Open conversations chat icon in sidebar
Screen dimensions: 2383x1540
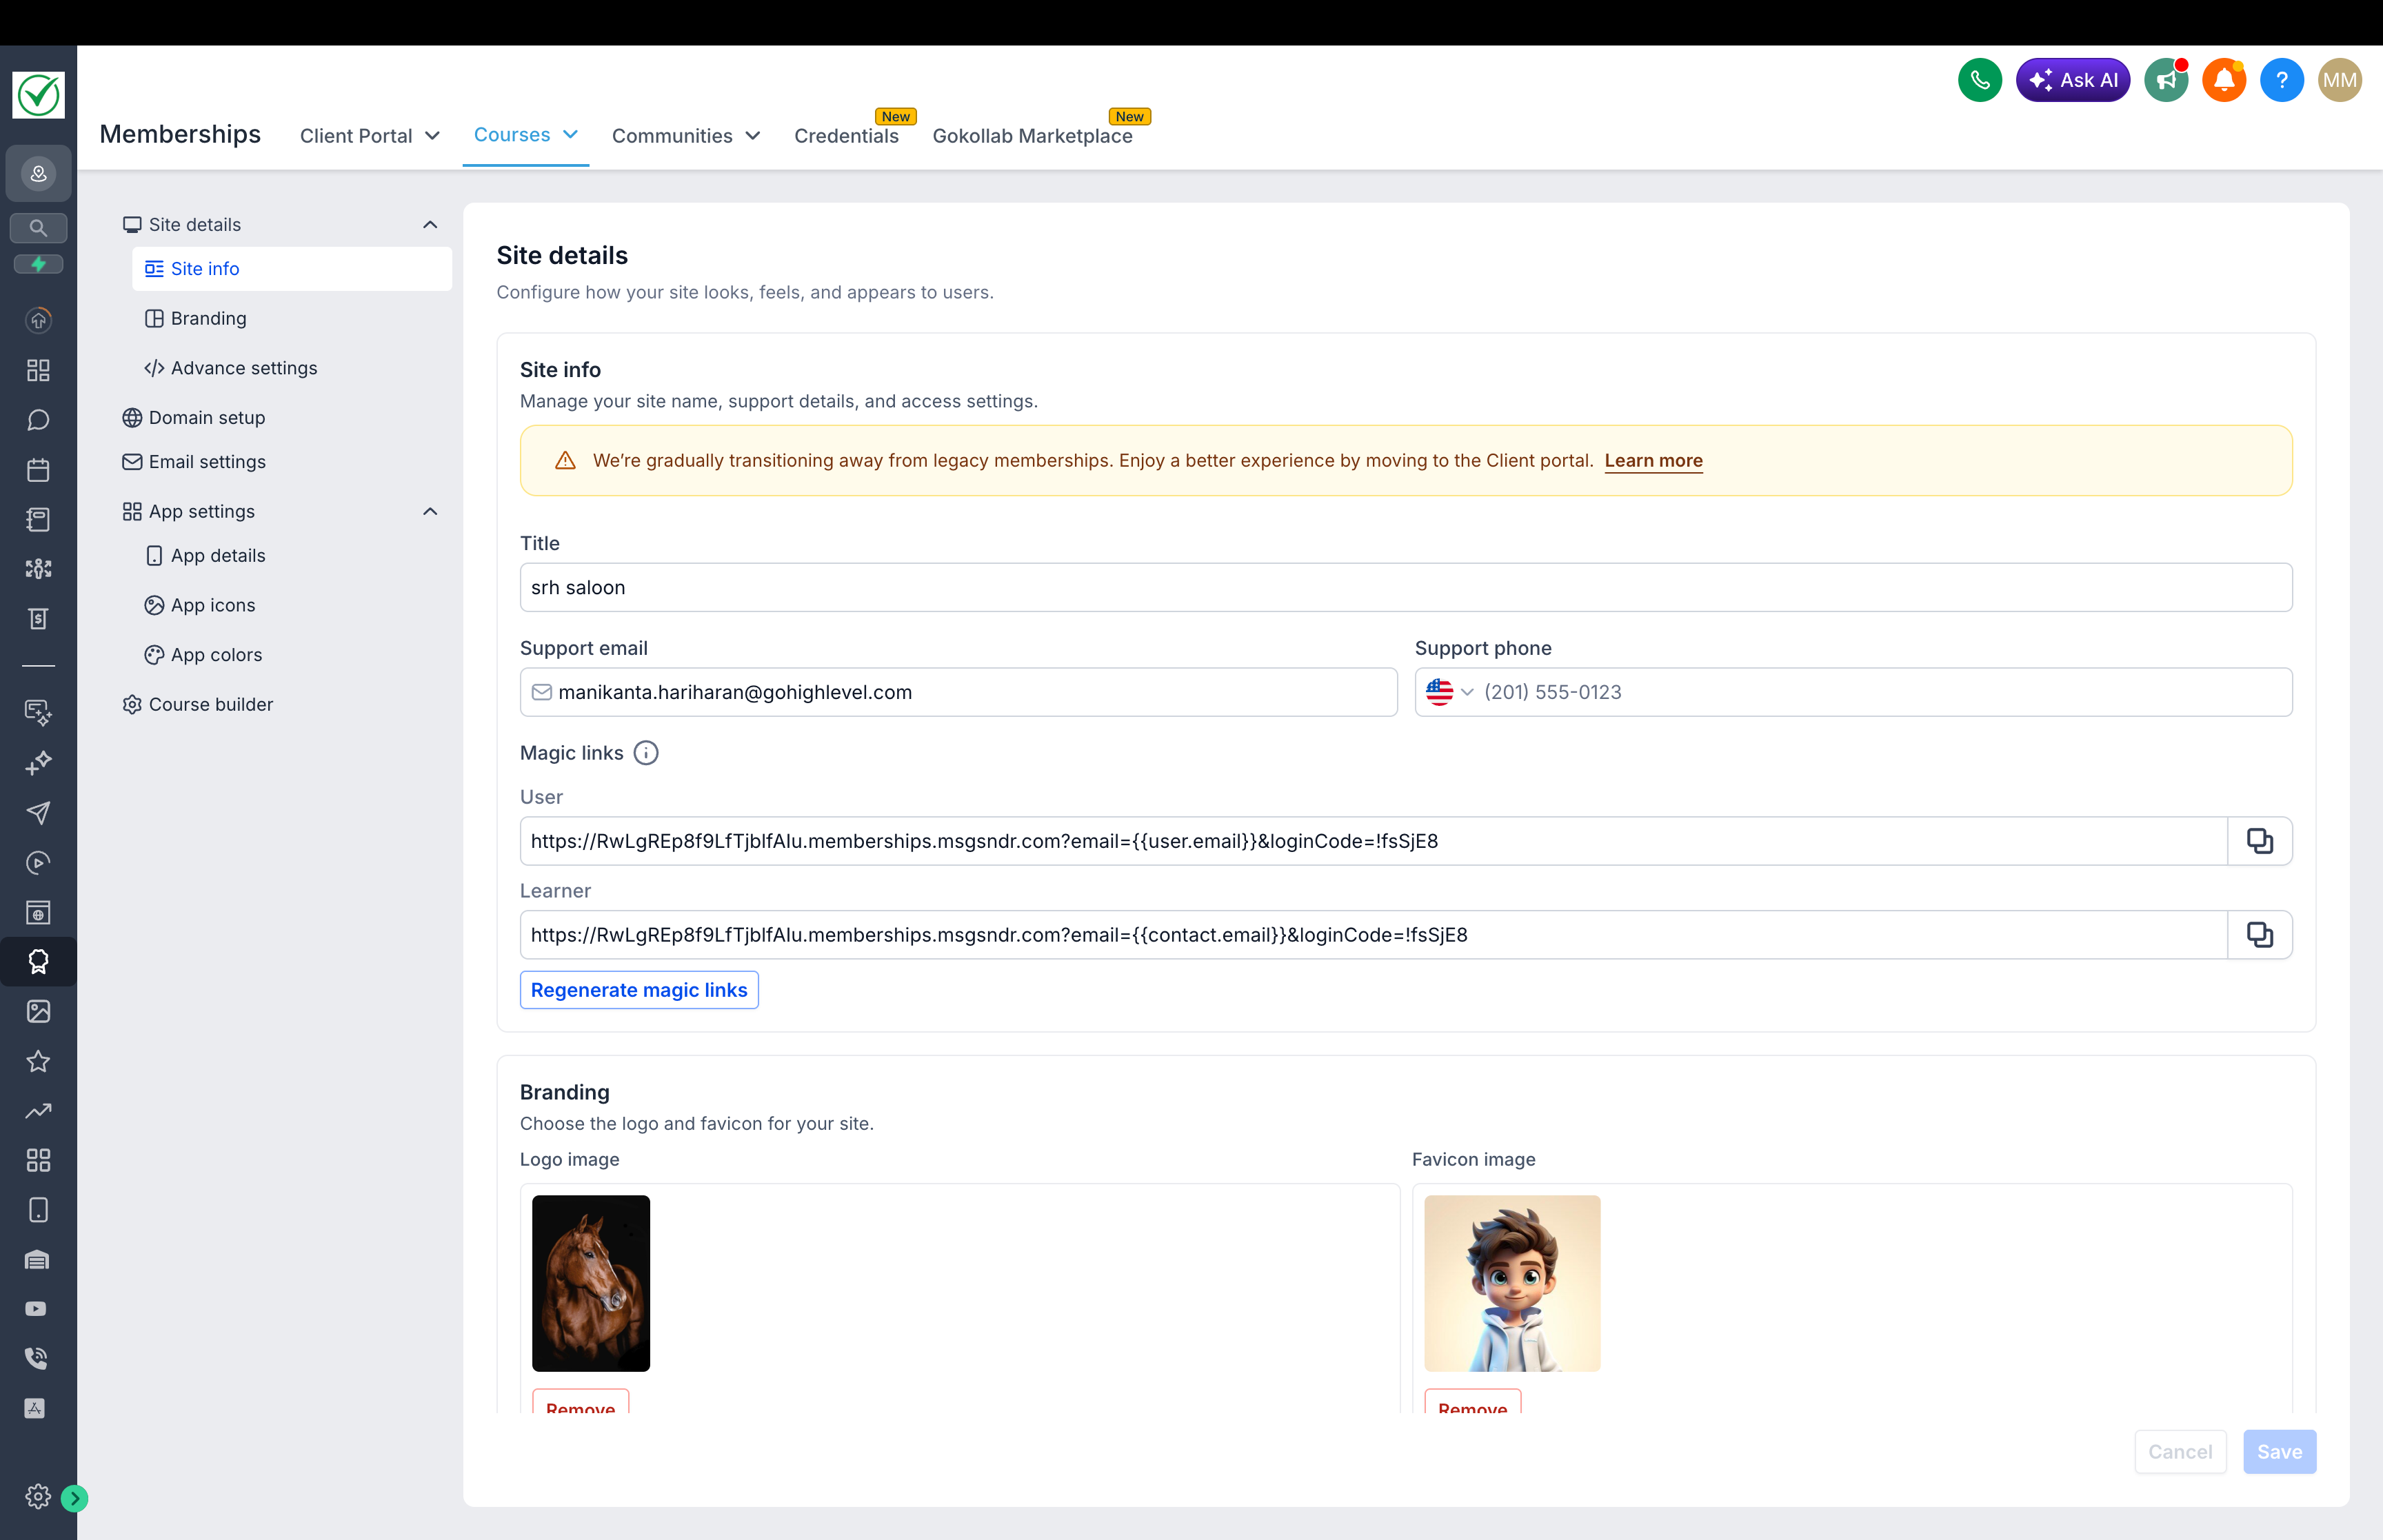click(x=38, y=420)
